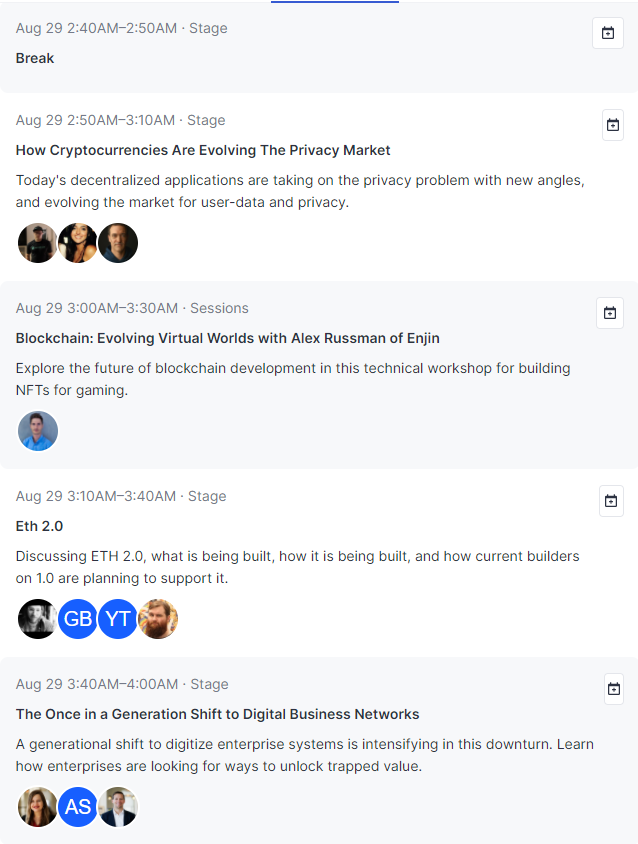Open the AS speaker avatar
This screenshot has width=638, height=844.
point(78,807)
